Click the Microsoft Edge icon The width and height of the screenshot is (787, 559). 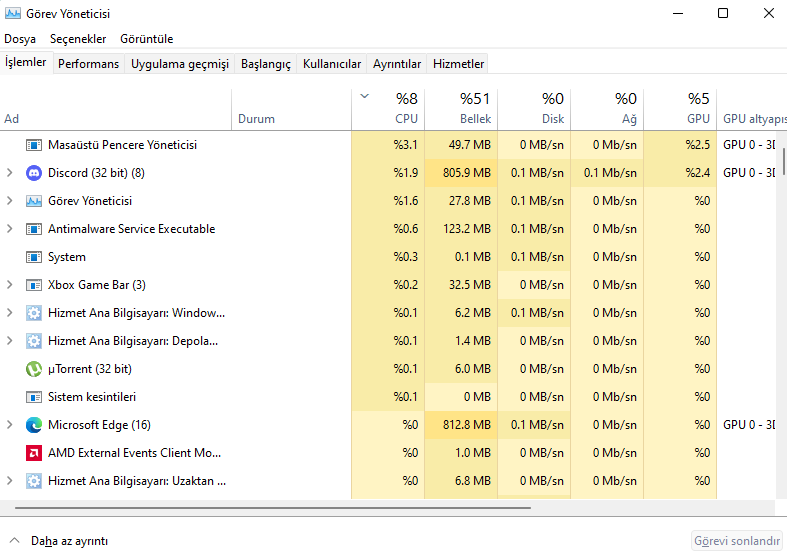pyautogui.click(x=34, y=425)
